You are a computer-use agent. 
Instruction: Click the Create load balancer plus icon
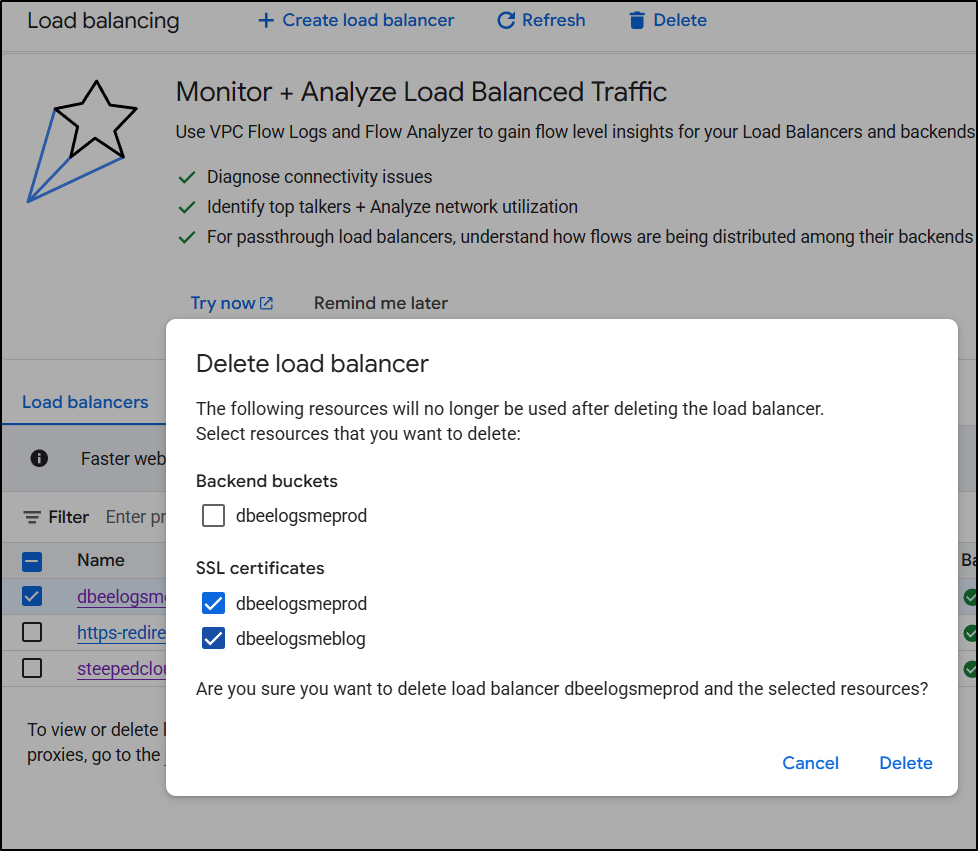click(265, 20)
